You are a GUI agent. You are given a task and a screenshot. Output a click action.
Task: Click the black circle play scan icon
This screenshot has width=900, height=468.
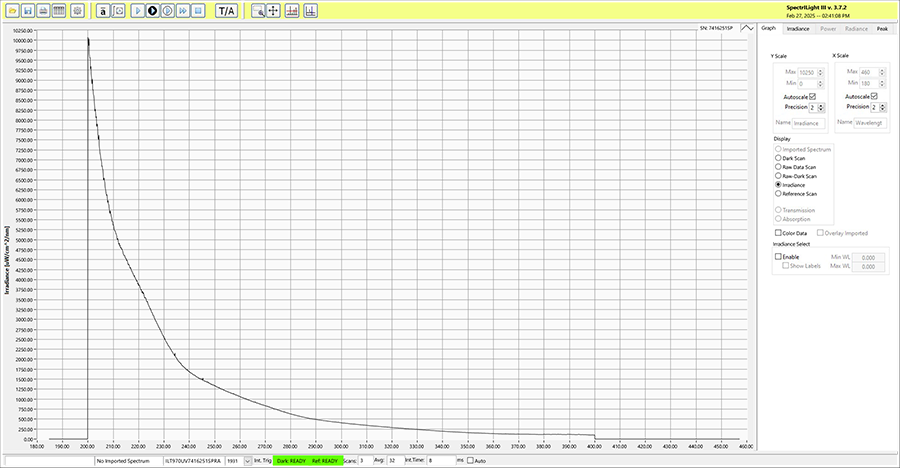pyautogui.click(x=152, y=11)
